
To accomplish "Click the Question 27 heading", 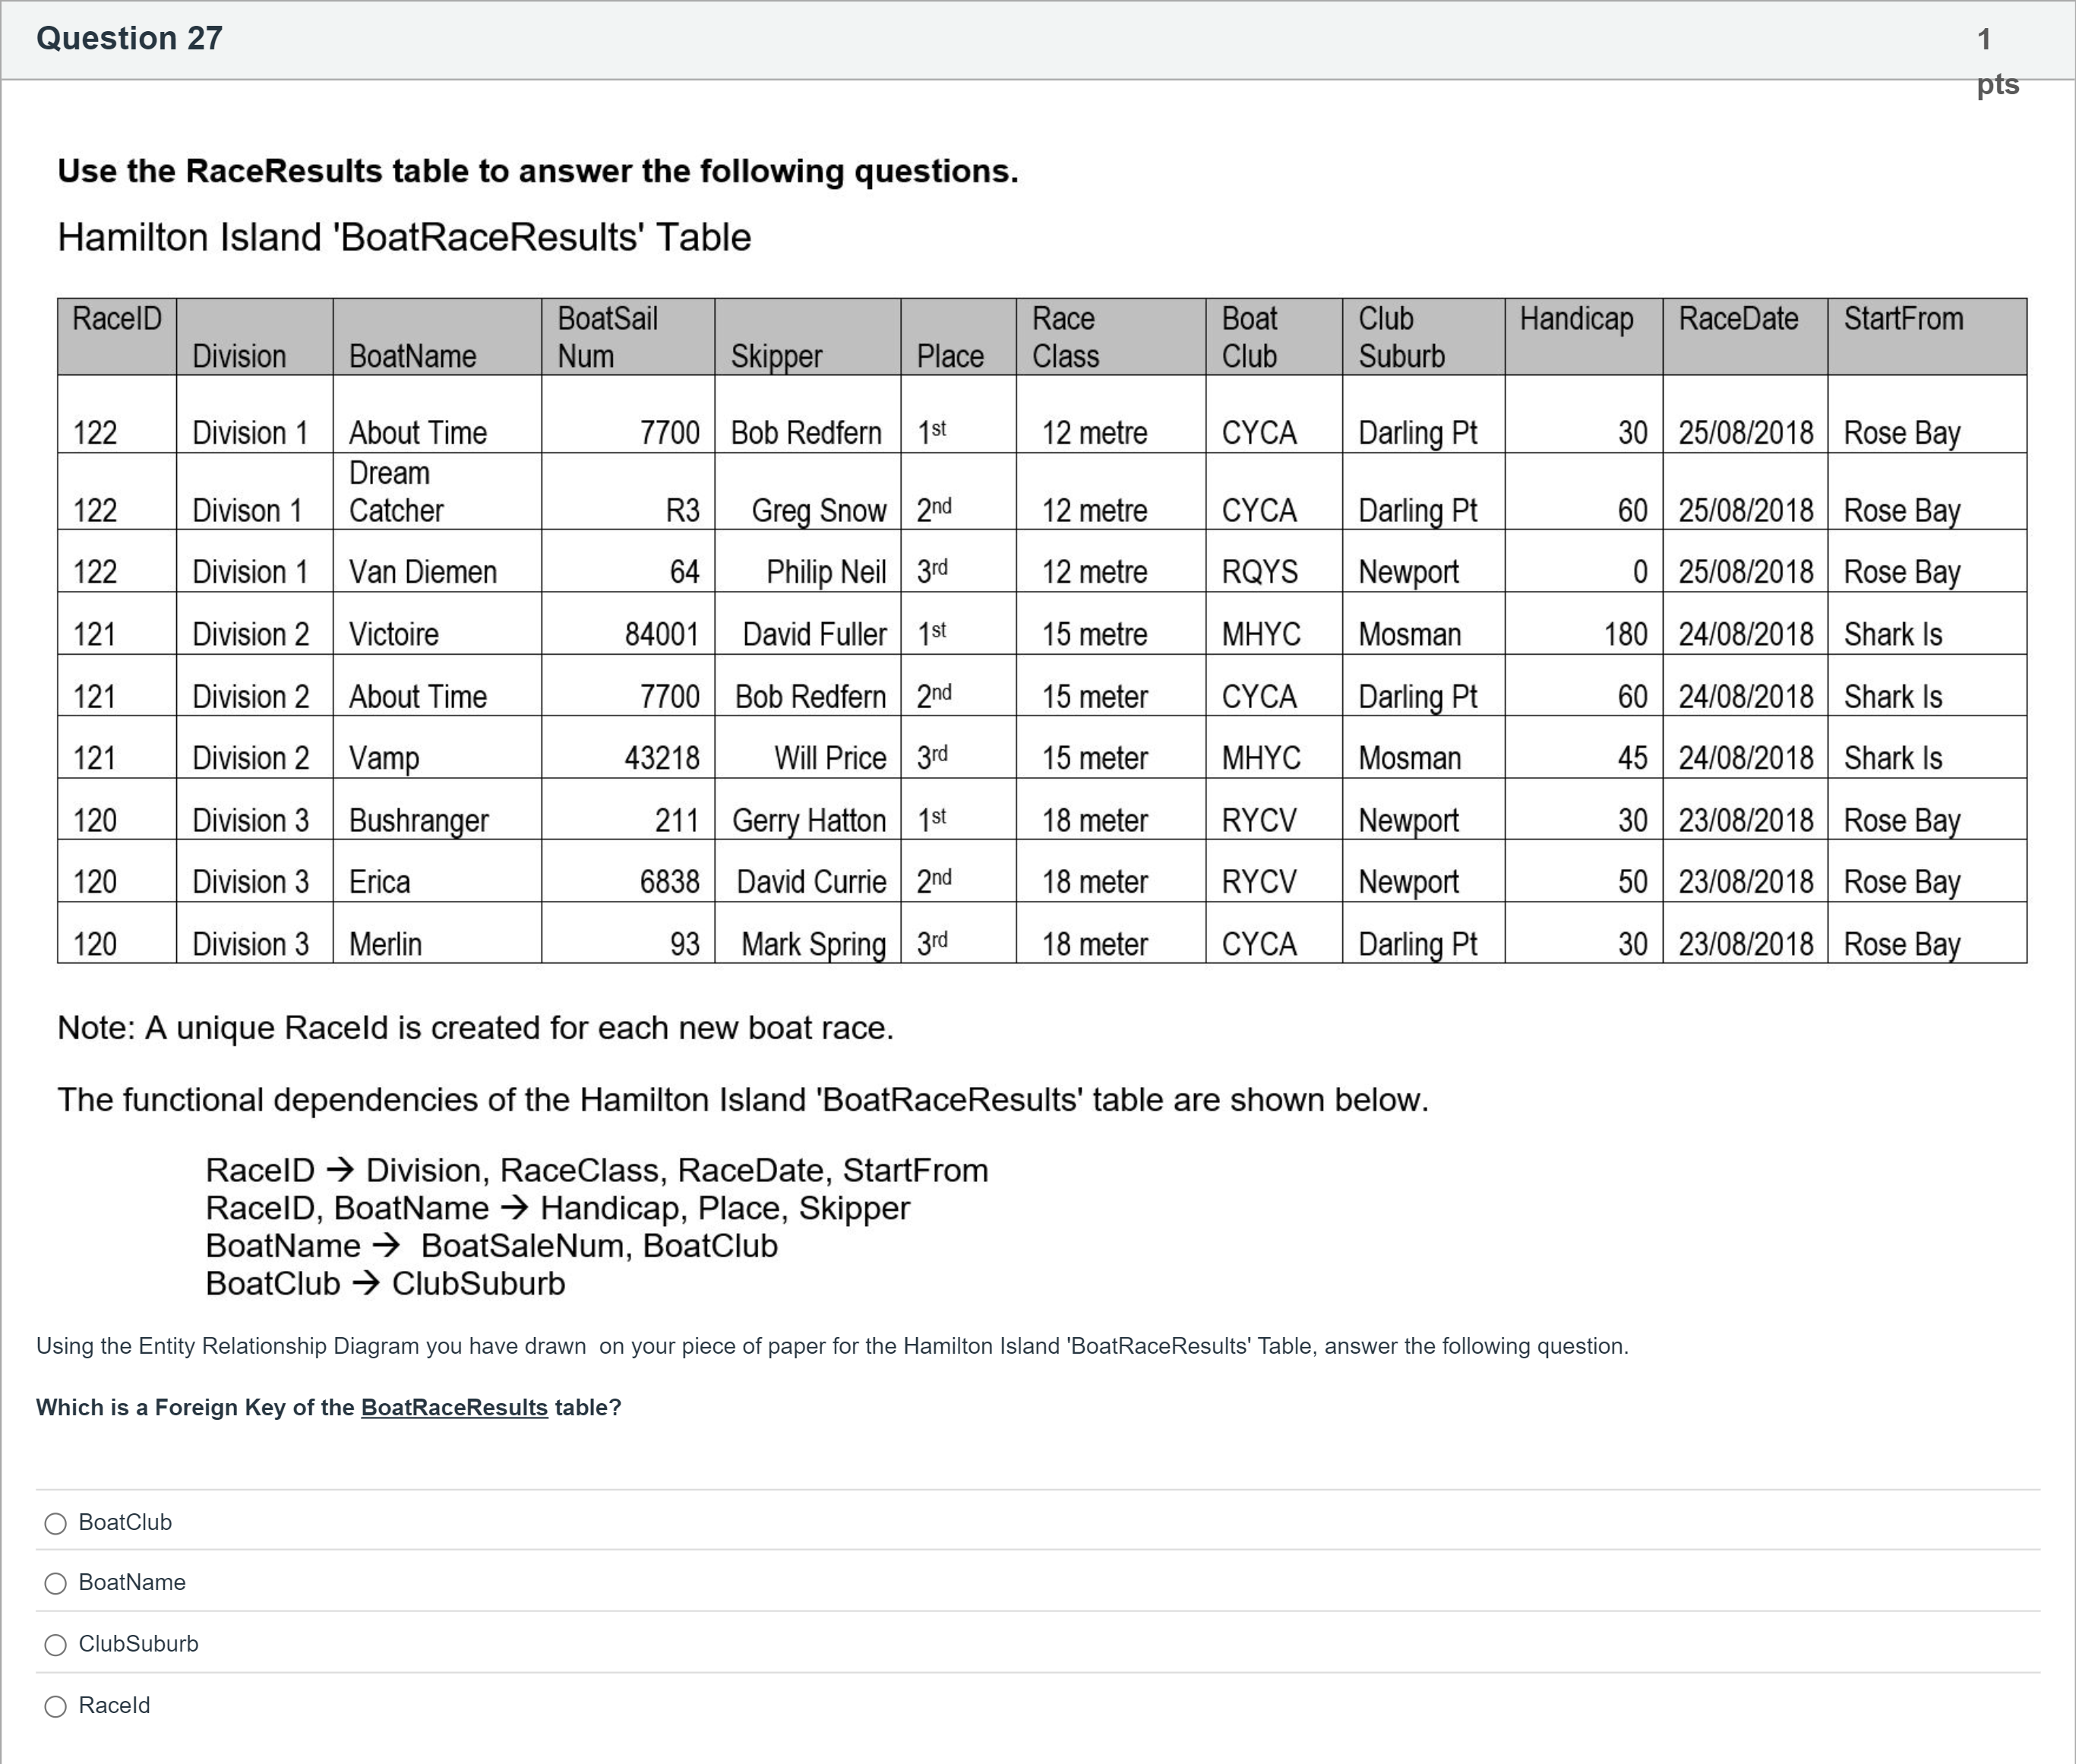I will point(129,38).
